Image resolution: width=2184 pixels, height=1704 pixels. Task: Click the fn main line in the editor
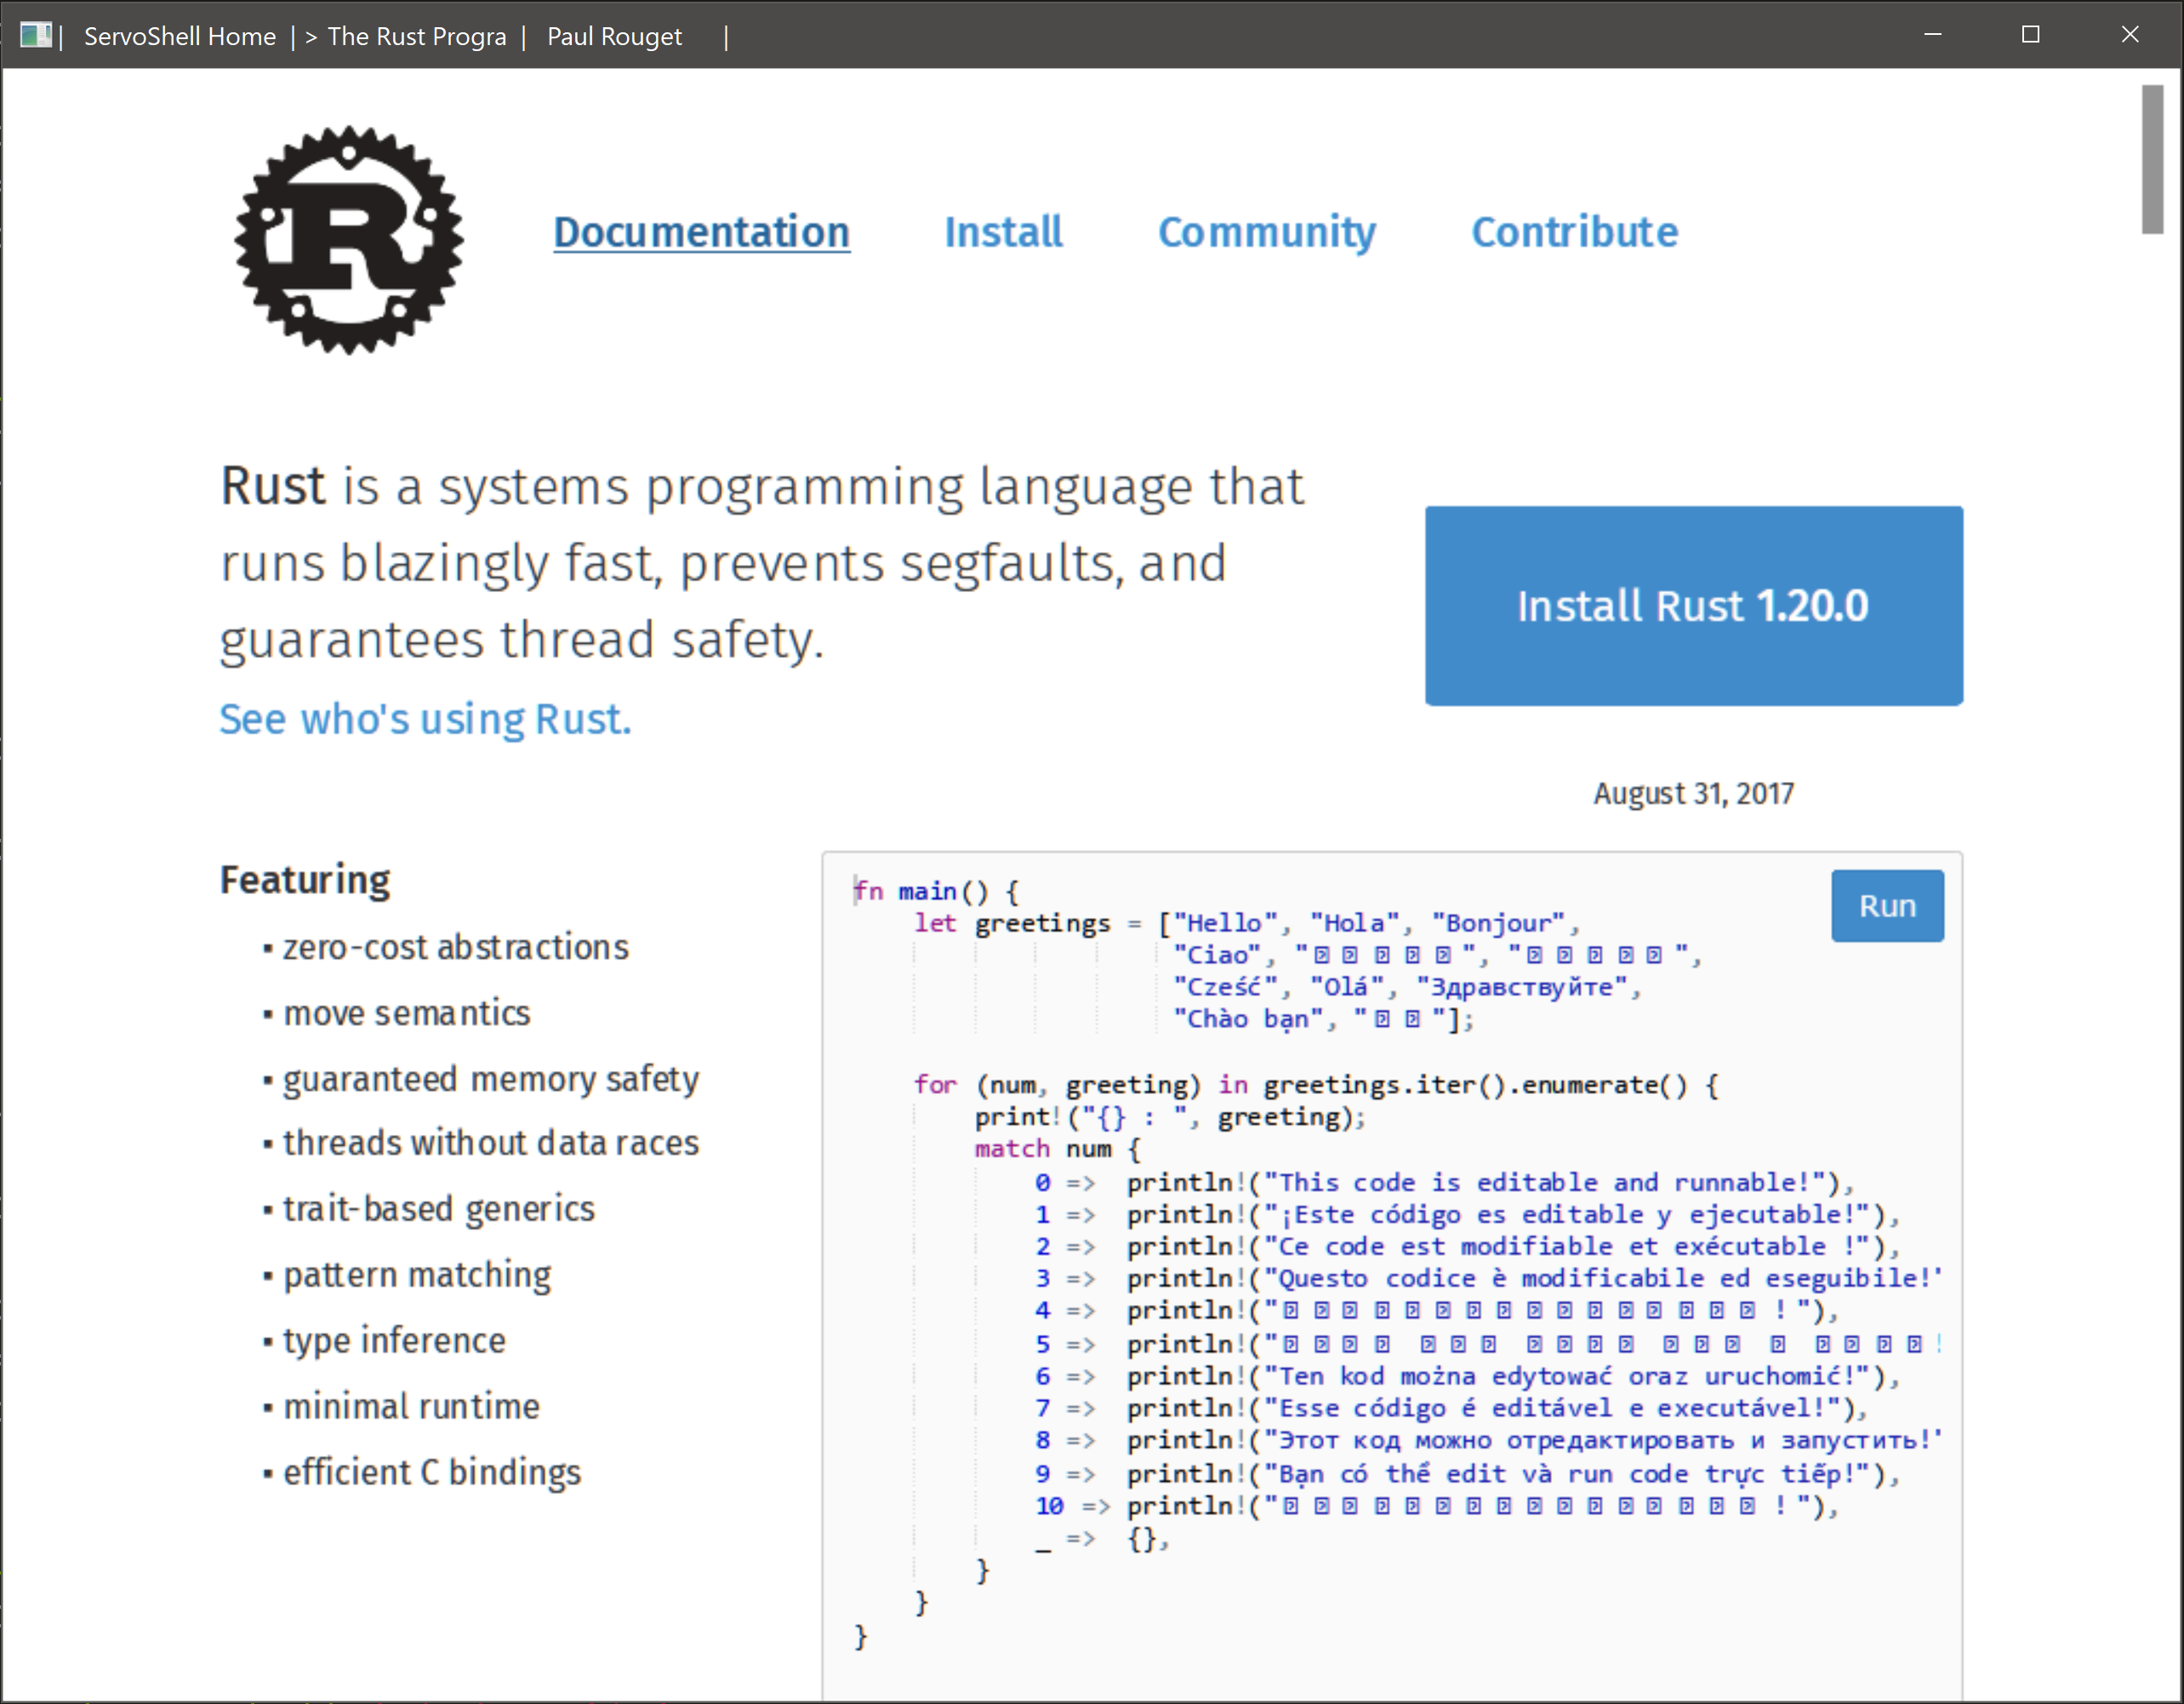coord(935,891)
